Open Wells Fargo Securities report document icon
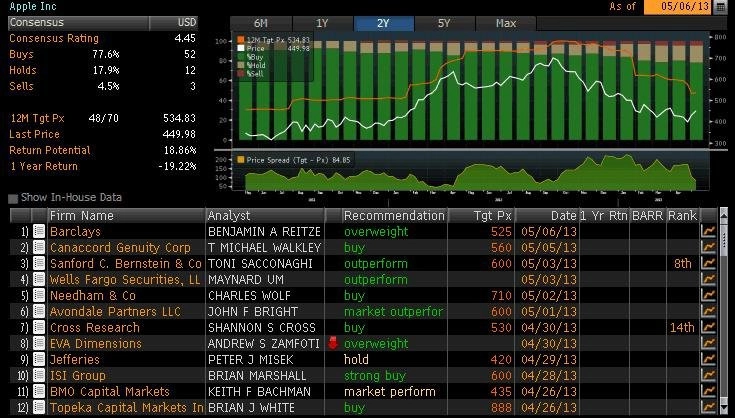 coord(39,279)
